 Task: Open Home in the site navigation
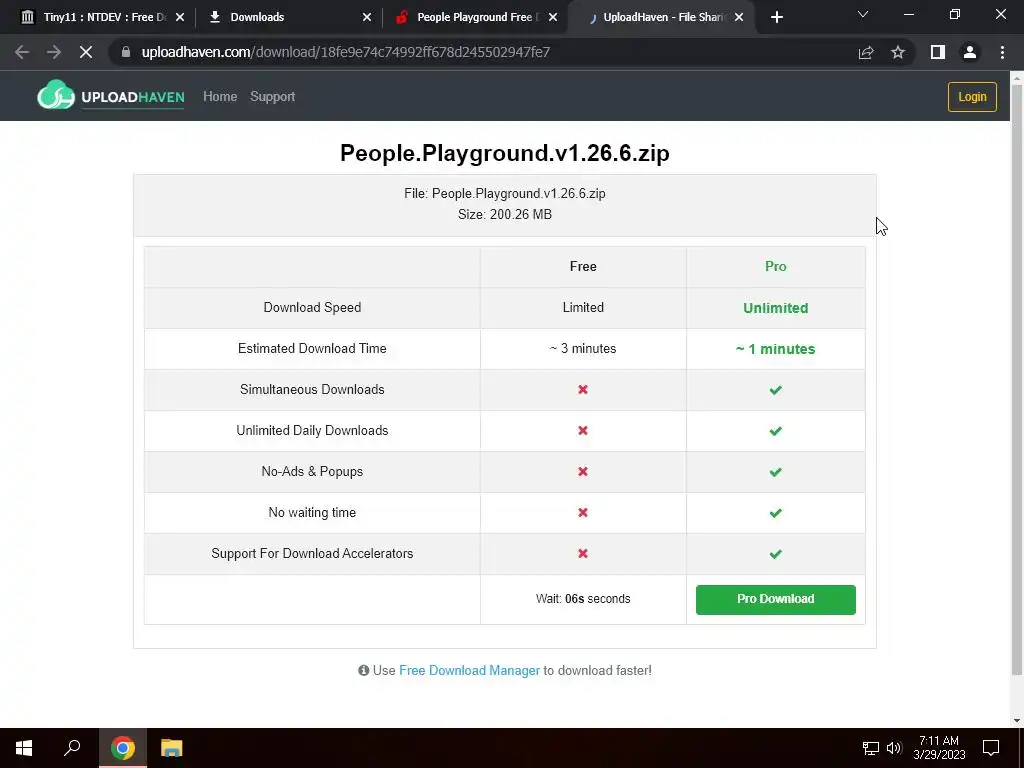220,97
